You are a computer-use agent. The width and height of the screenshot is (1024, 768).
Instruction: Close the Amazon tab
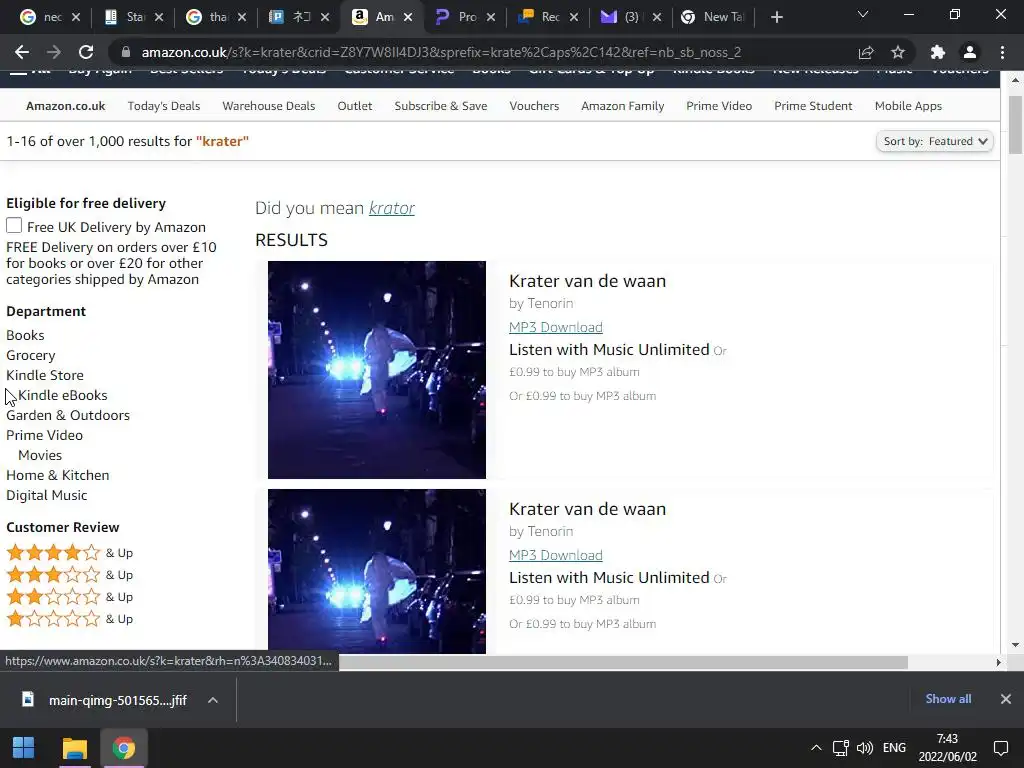408,18
